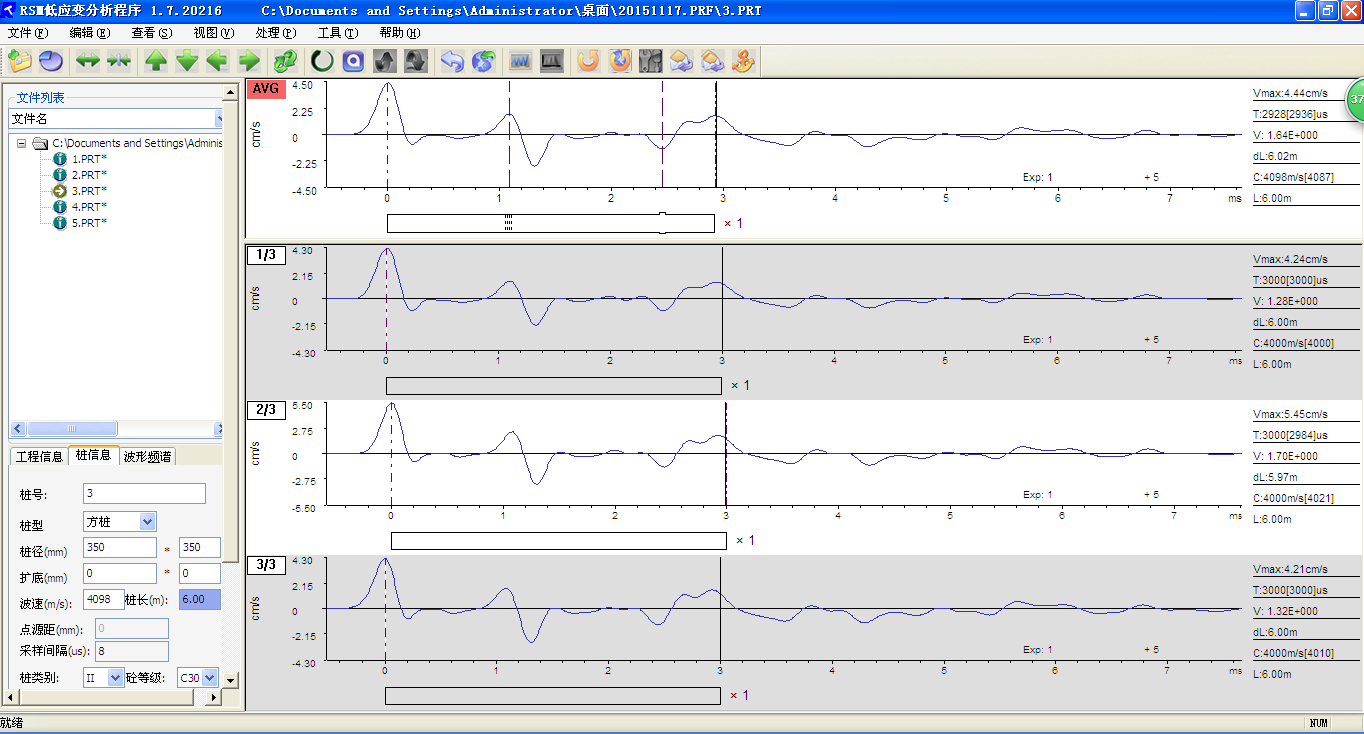Click the first 桩径 input field
Image resolution: width=1364 pixels, height=734 pixels.
click(x=120, y=547)
